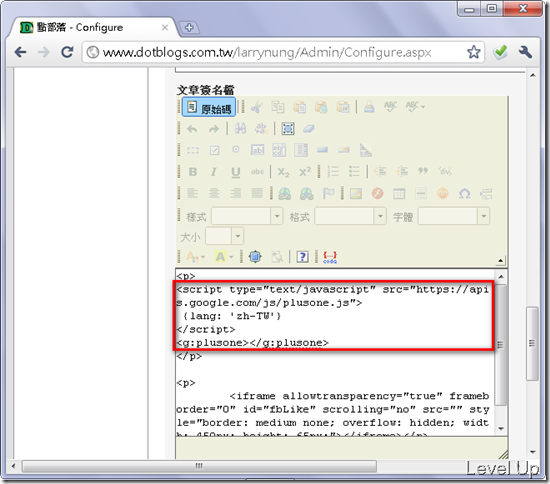Image resolution: width=550 pixels, height=484 pixels.
Task: Insert a form element icon
Action: pyautogui.click(x=193, y=150)
